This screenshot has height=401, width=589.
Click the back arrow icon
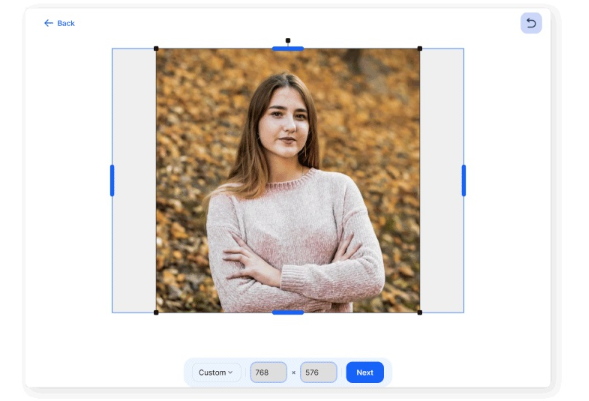[x=48, y=23]
